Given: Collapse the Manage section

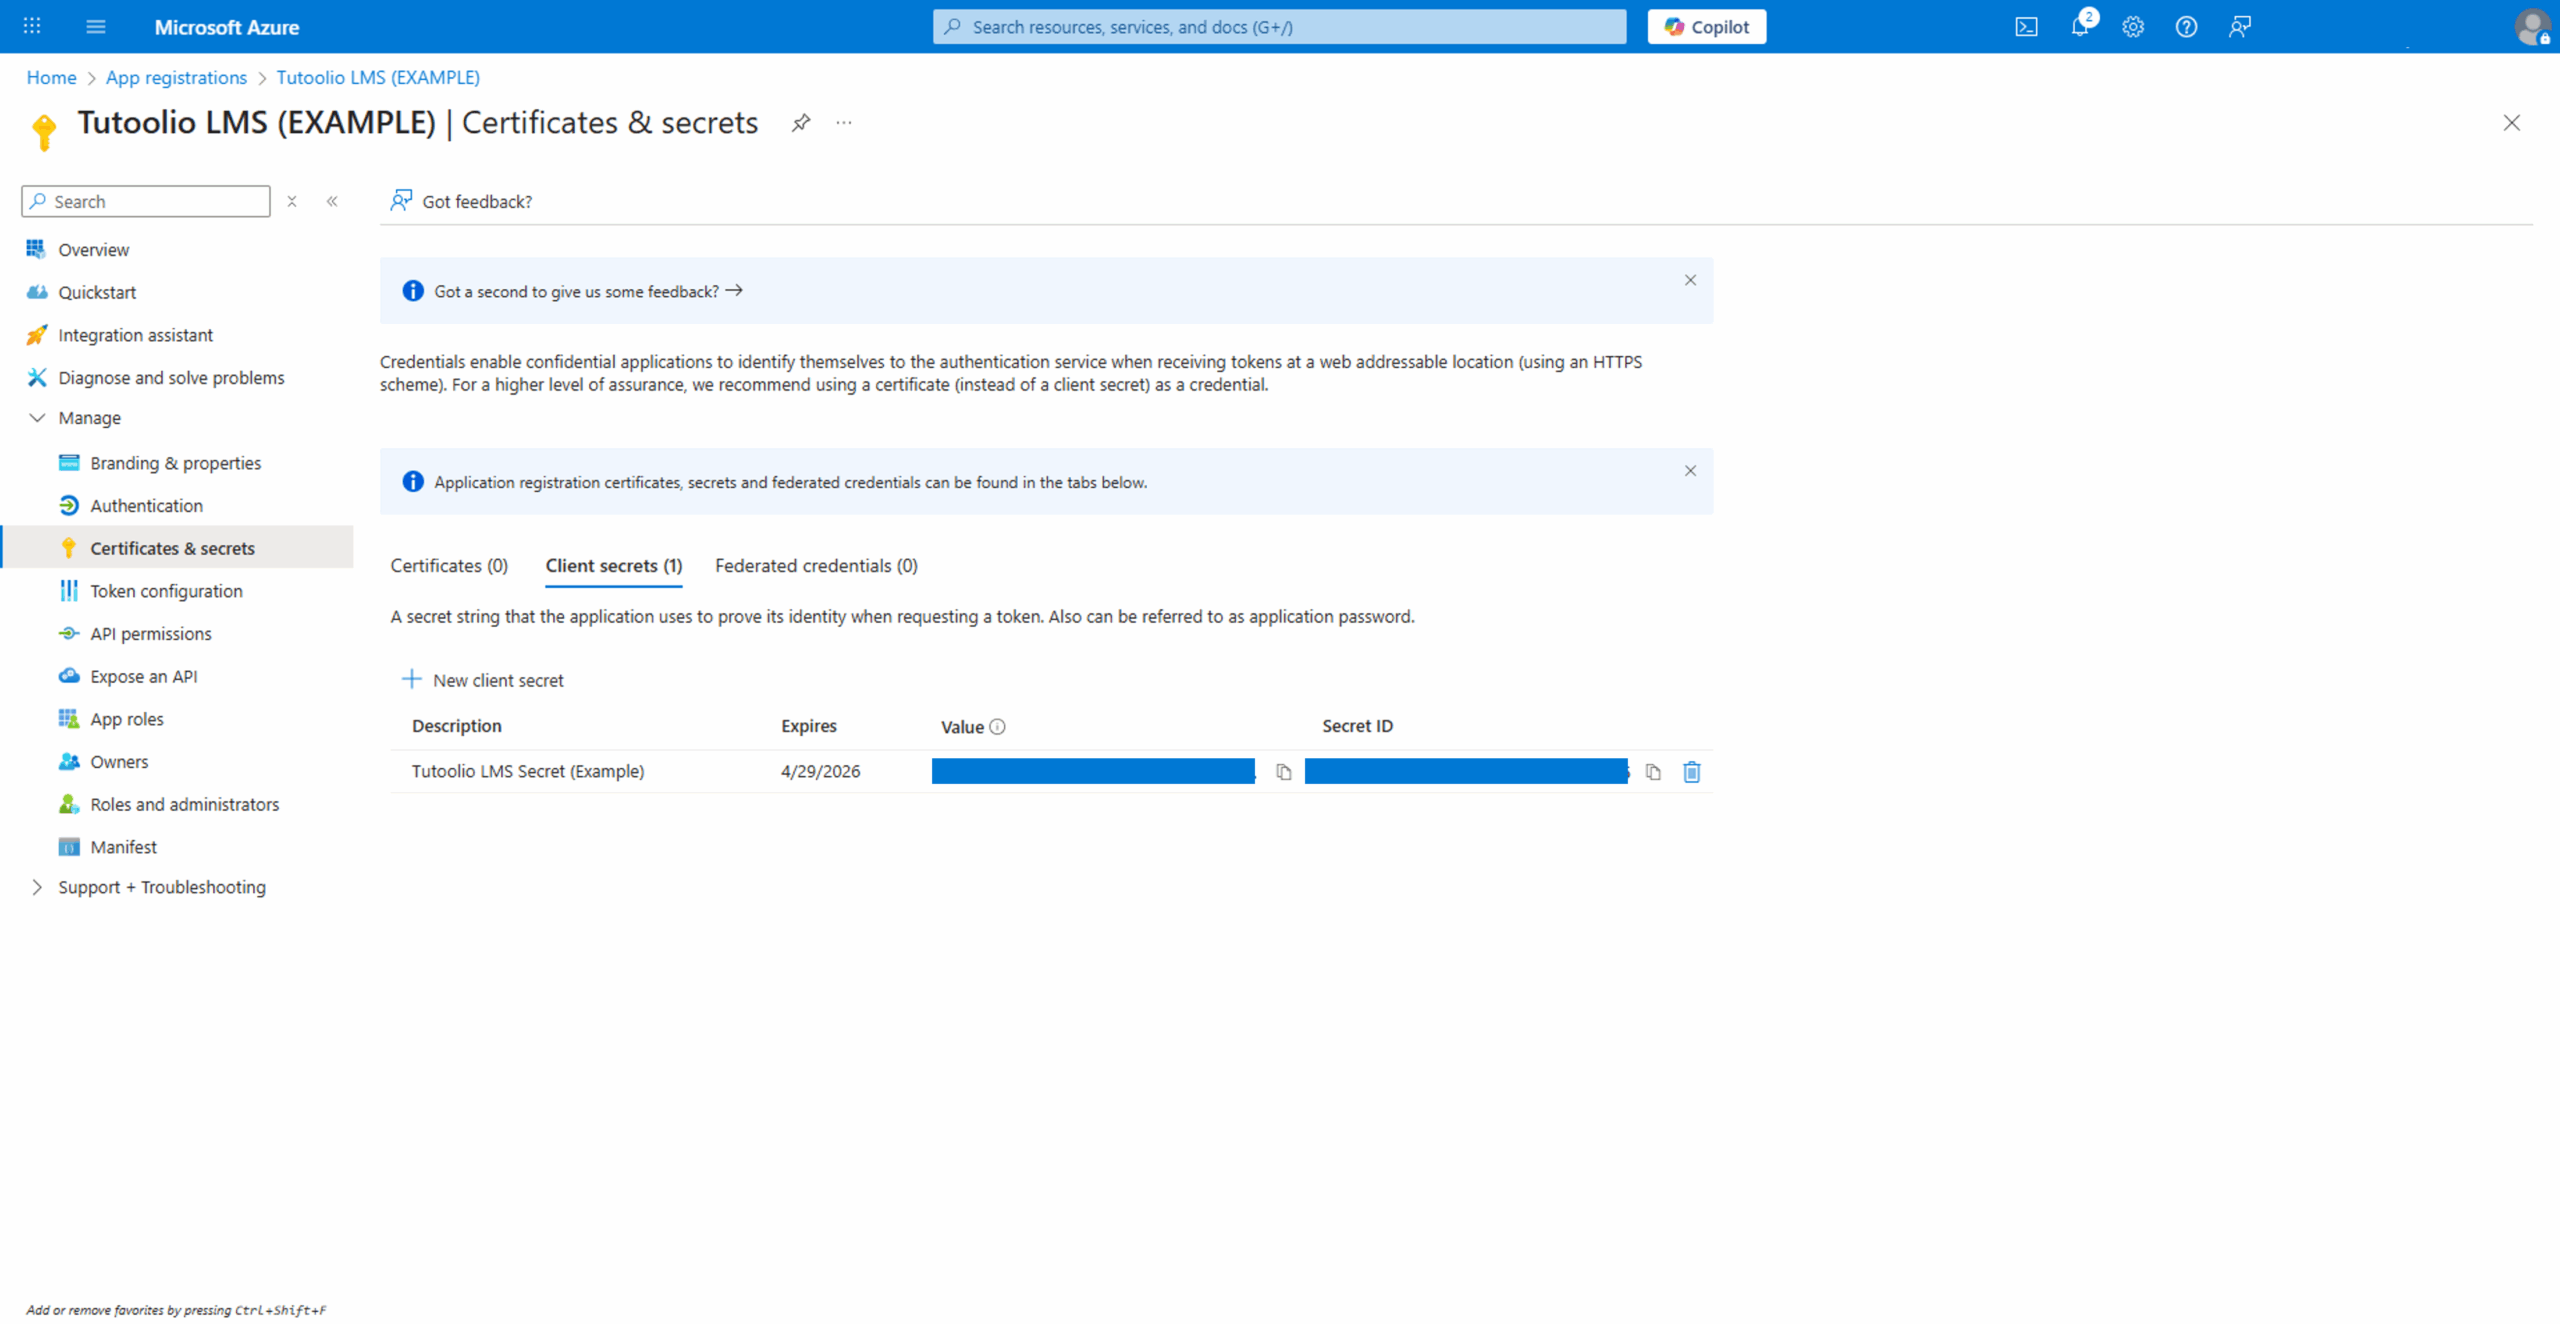Looking at the screenshot, I should [37, 418].
